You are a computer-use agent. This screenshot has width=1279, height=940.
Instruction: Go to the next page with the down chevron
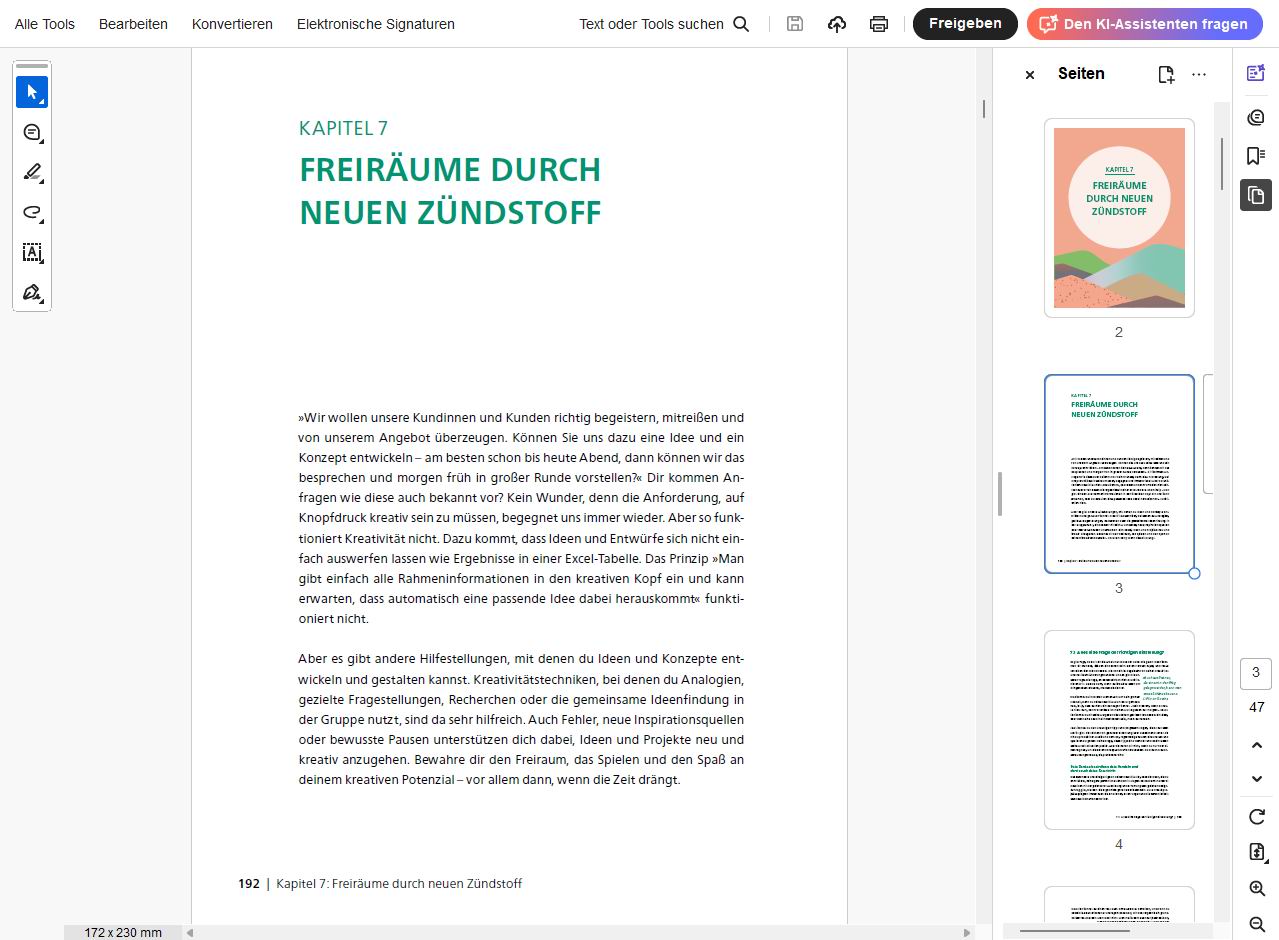click(1257, 778)
